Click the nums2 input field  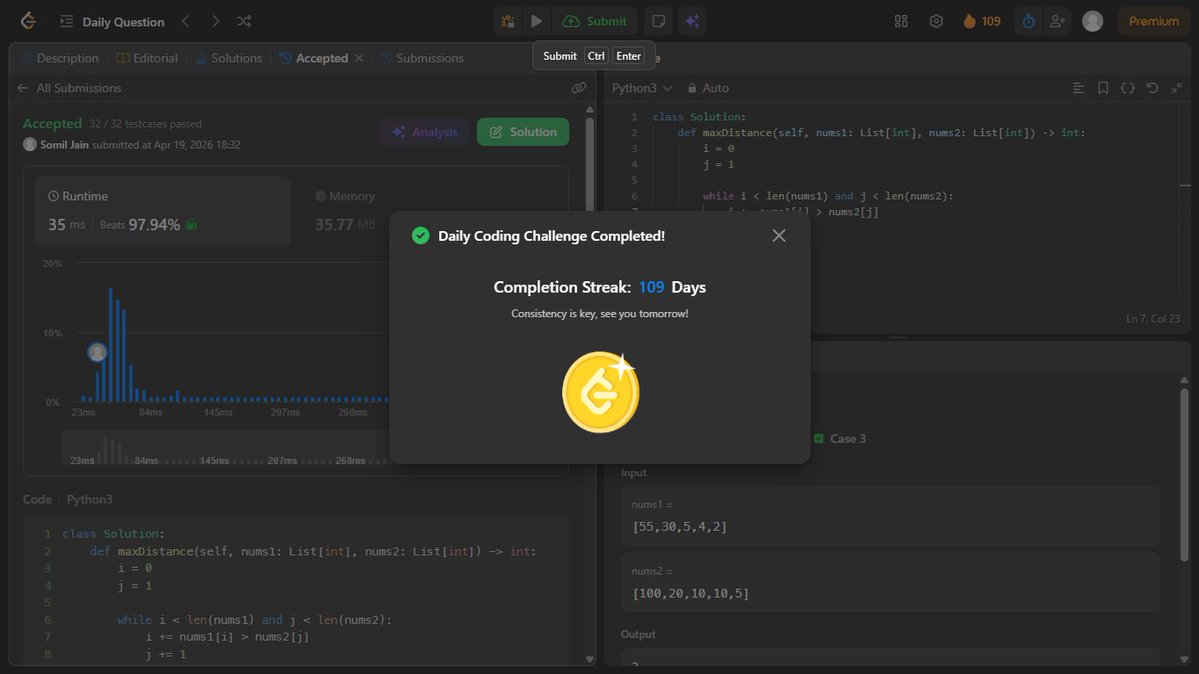(x=890, y=582)
